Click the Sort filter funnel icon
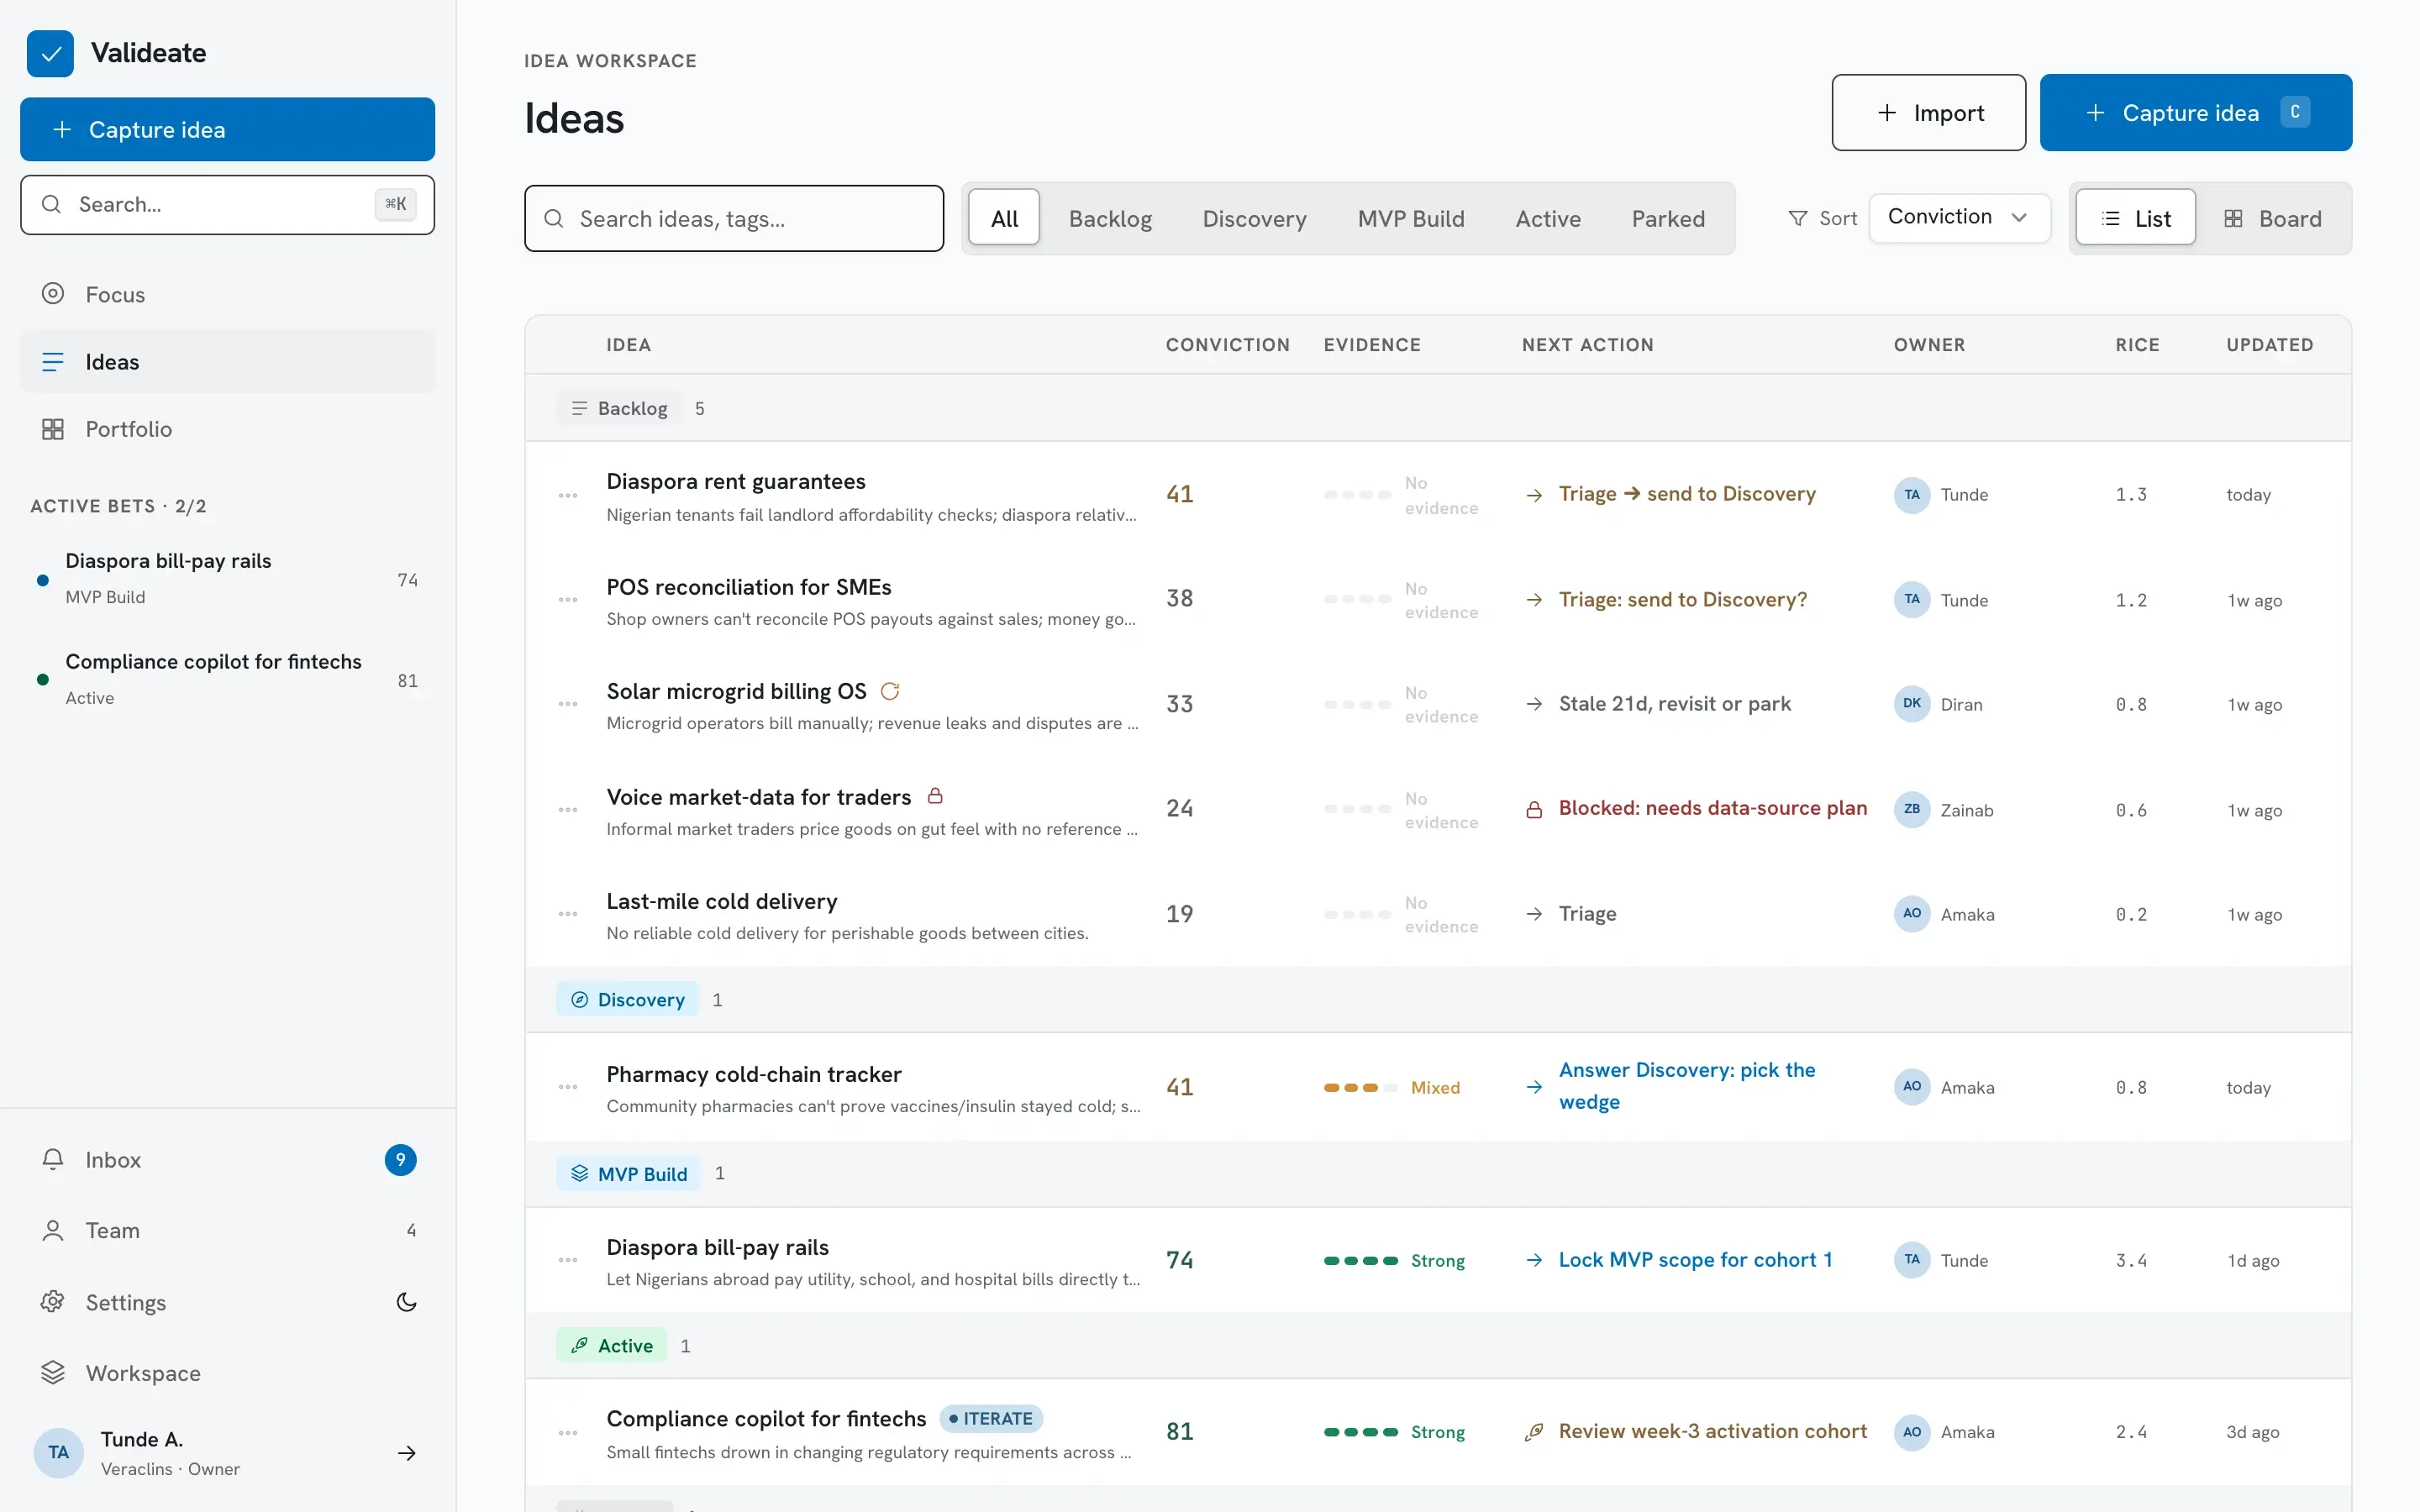The height and width of the screenshot is (1512, 2420). tap(1797, 218)
